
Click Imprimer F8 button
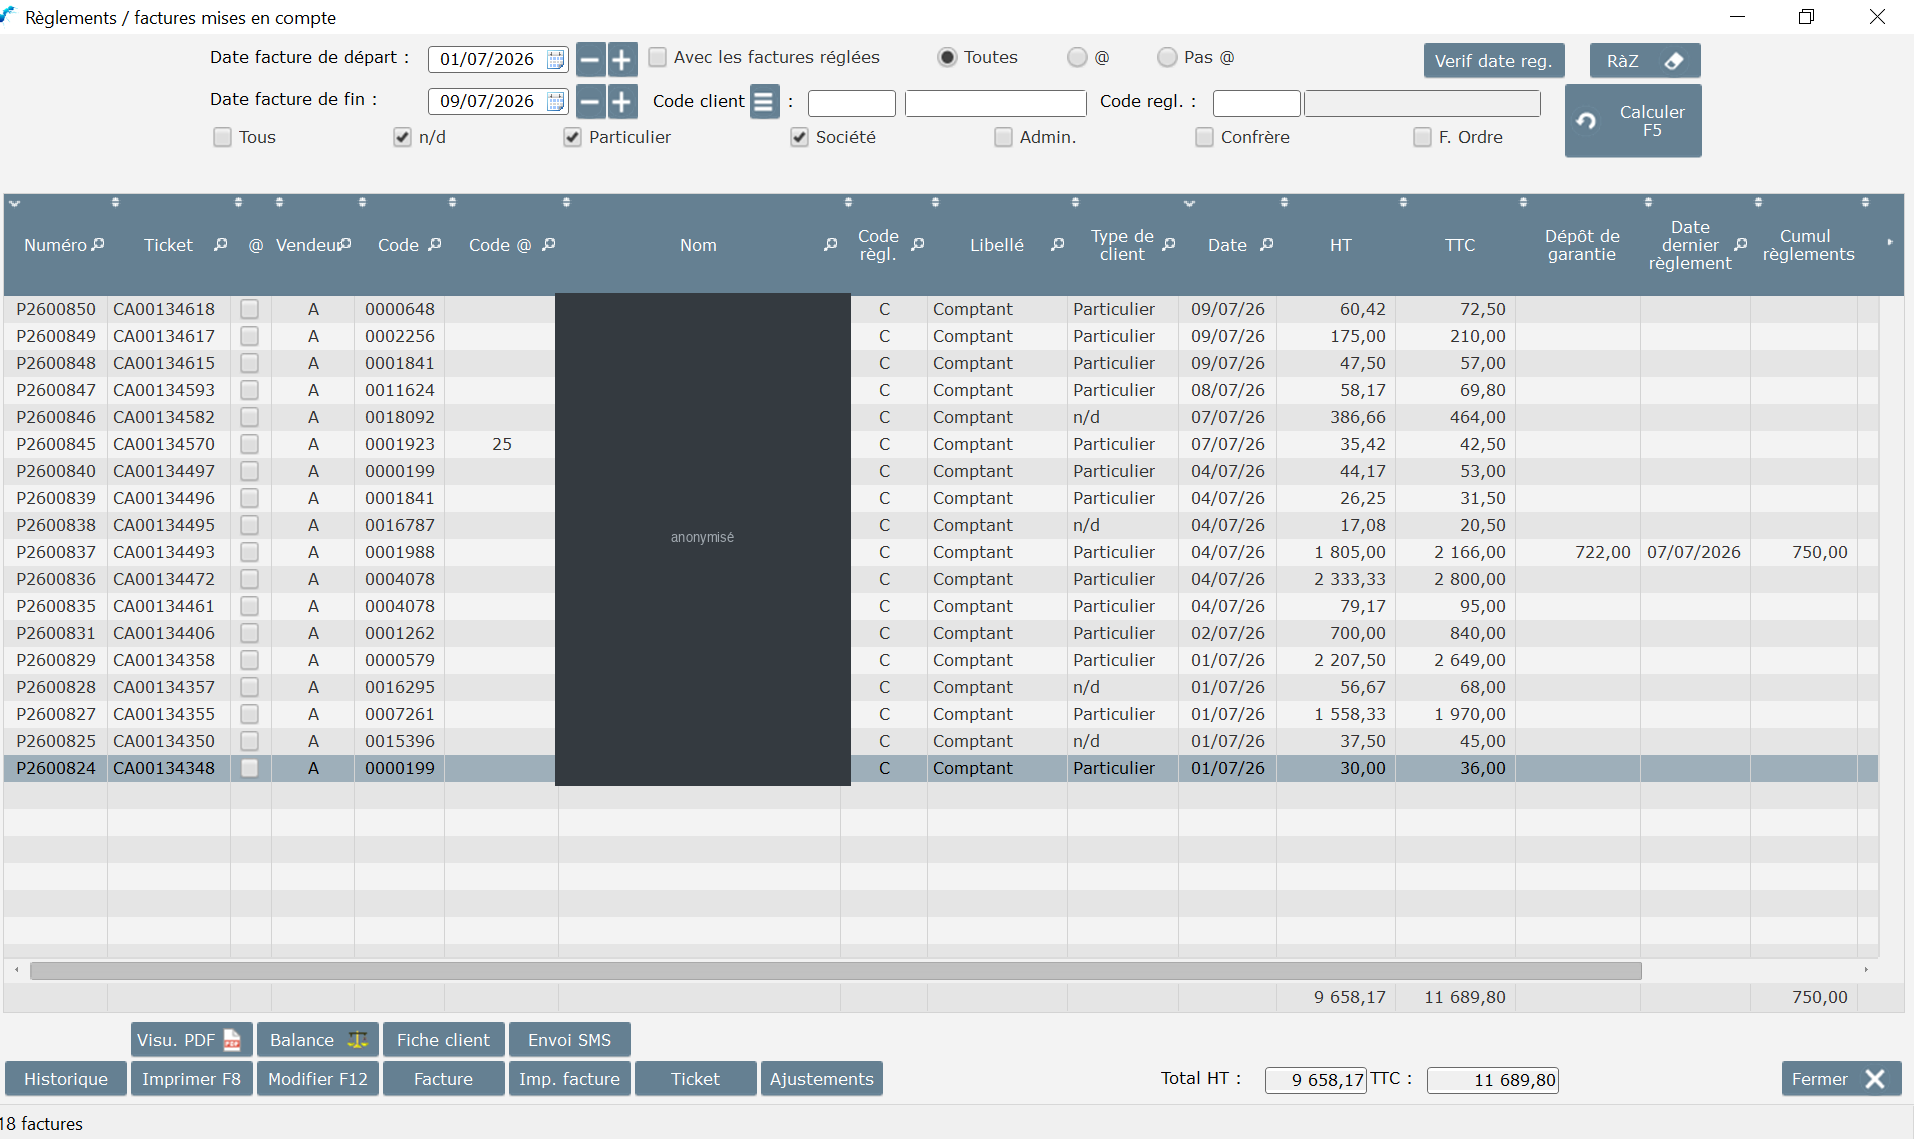coord(191,1079)
